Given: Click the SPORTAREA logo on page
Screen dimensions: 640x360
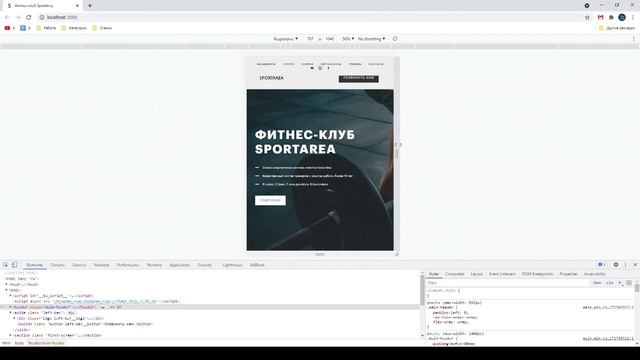Looking at the screenshot, I should click(x=271, y=78).
